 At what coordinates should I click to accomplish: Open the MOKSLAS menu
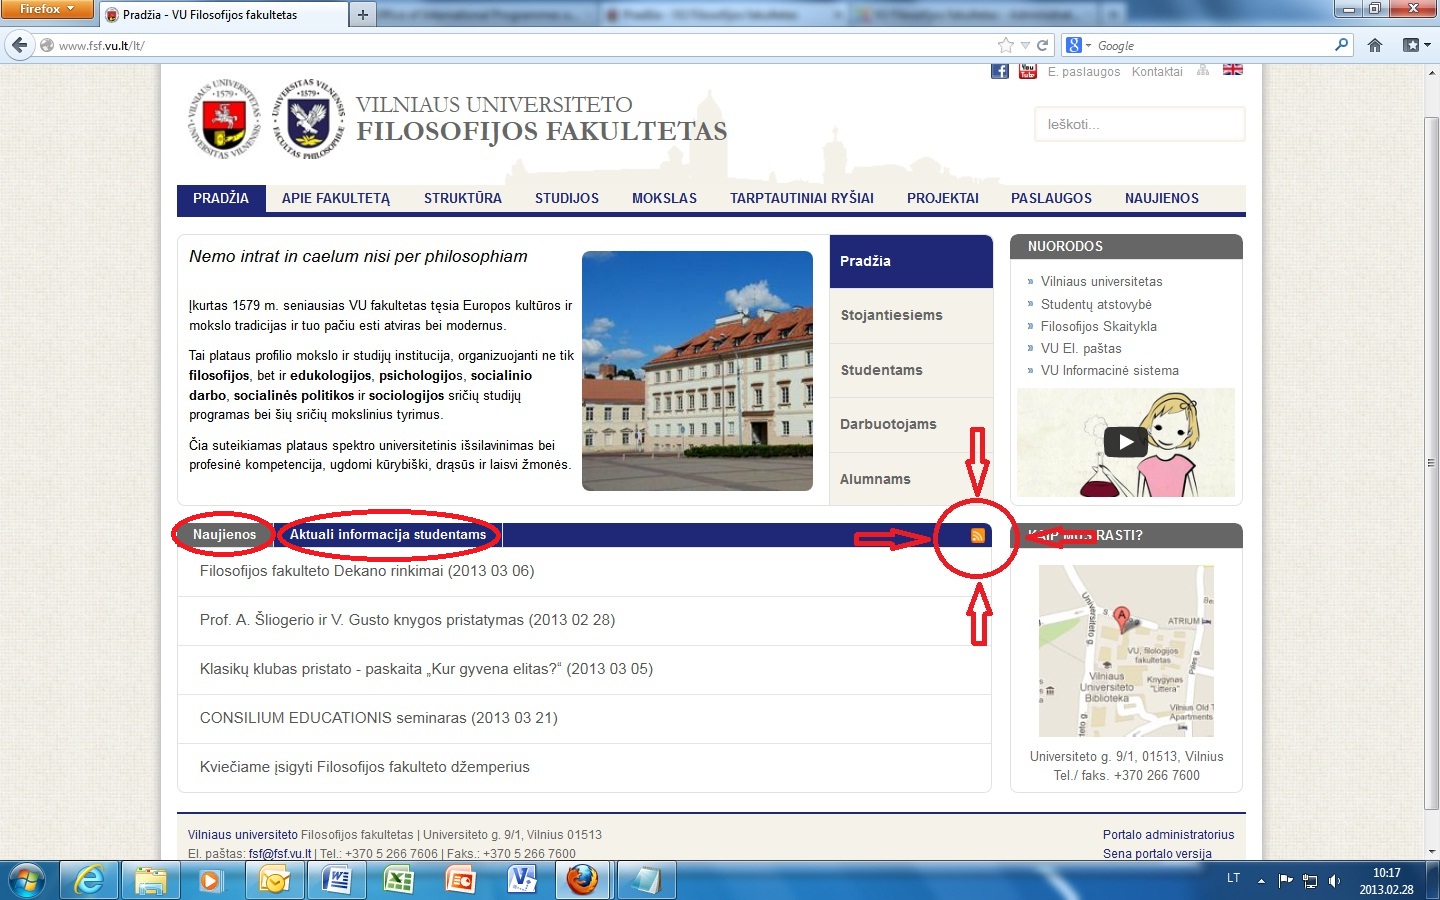pos(664,198)
